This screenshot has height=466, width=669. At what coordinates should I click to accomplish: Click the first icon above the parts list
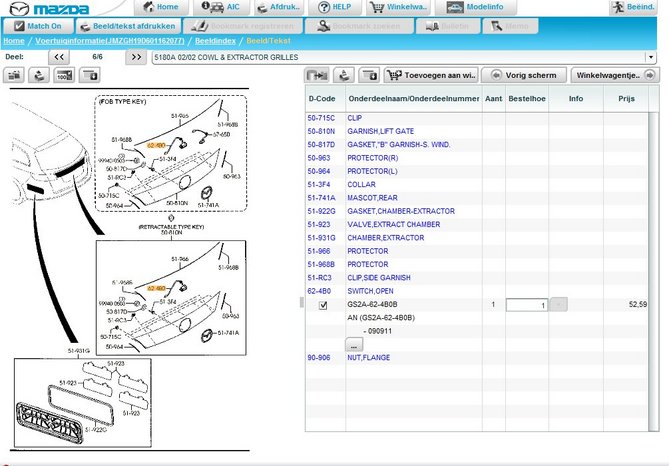tap(317, 75)
